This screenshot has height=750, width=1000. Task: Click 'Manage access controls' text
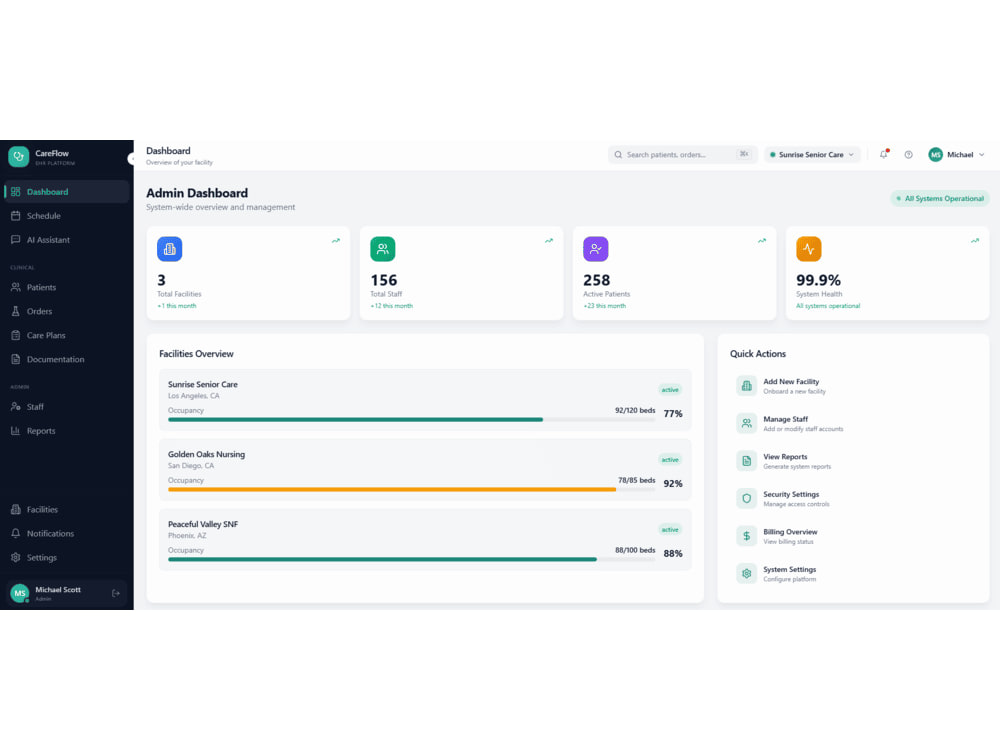pyautogui.click(x=796, y=504)
